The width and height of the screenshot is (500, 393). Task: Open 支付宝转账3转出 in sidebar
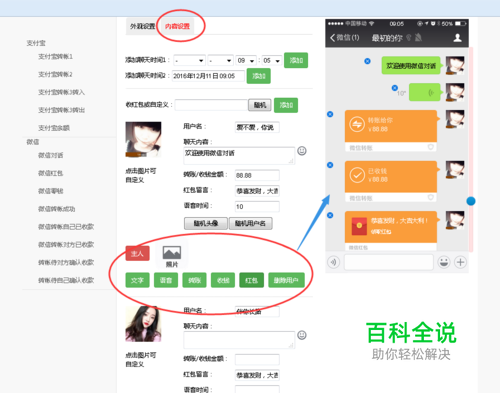pyautogui.click(x=62, y=110)
